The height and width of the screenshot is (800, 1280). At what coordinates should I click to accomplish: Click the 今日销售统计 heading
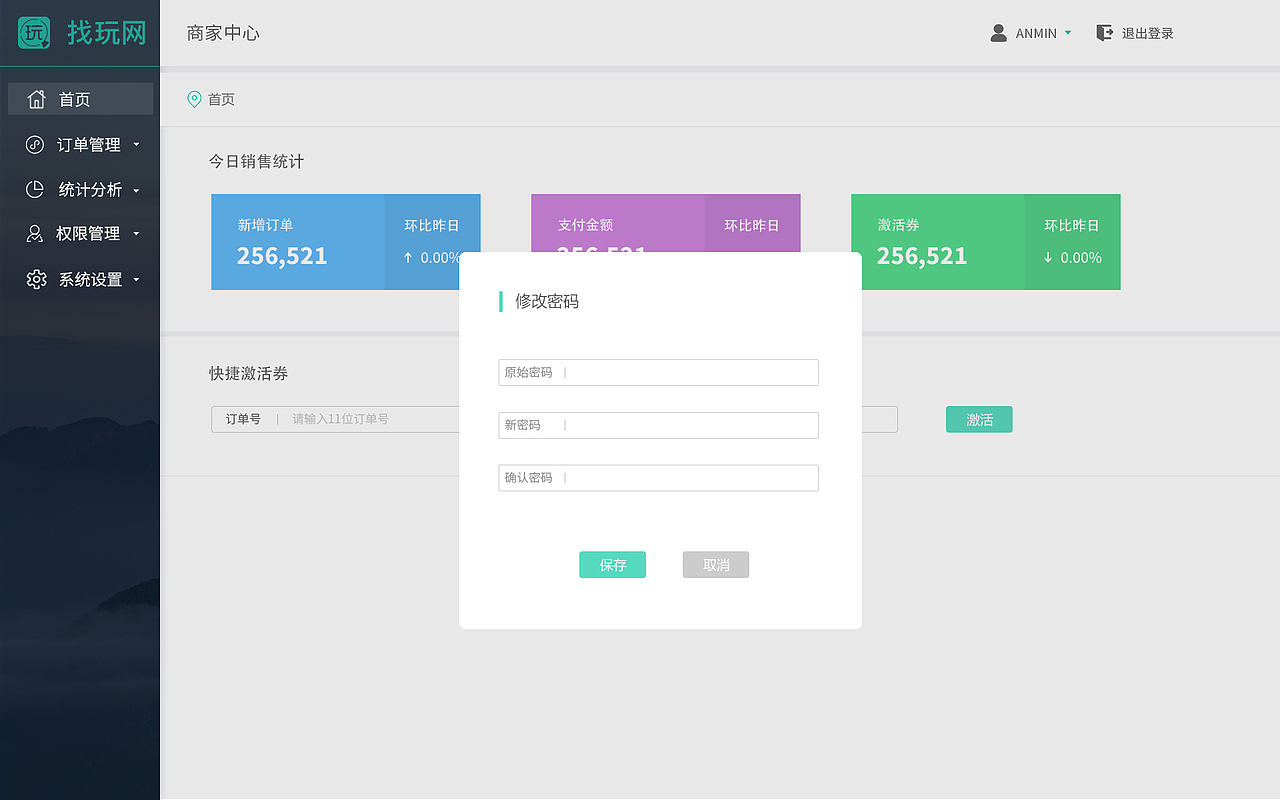click(x=256, y=161)
